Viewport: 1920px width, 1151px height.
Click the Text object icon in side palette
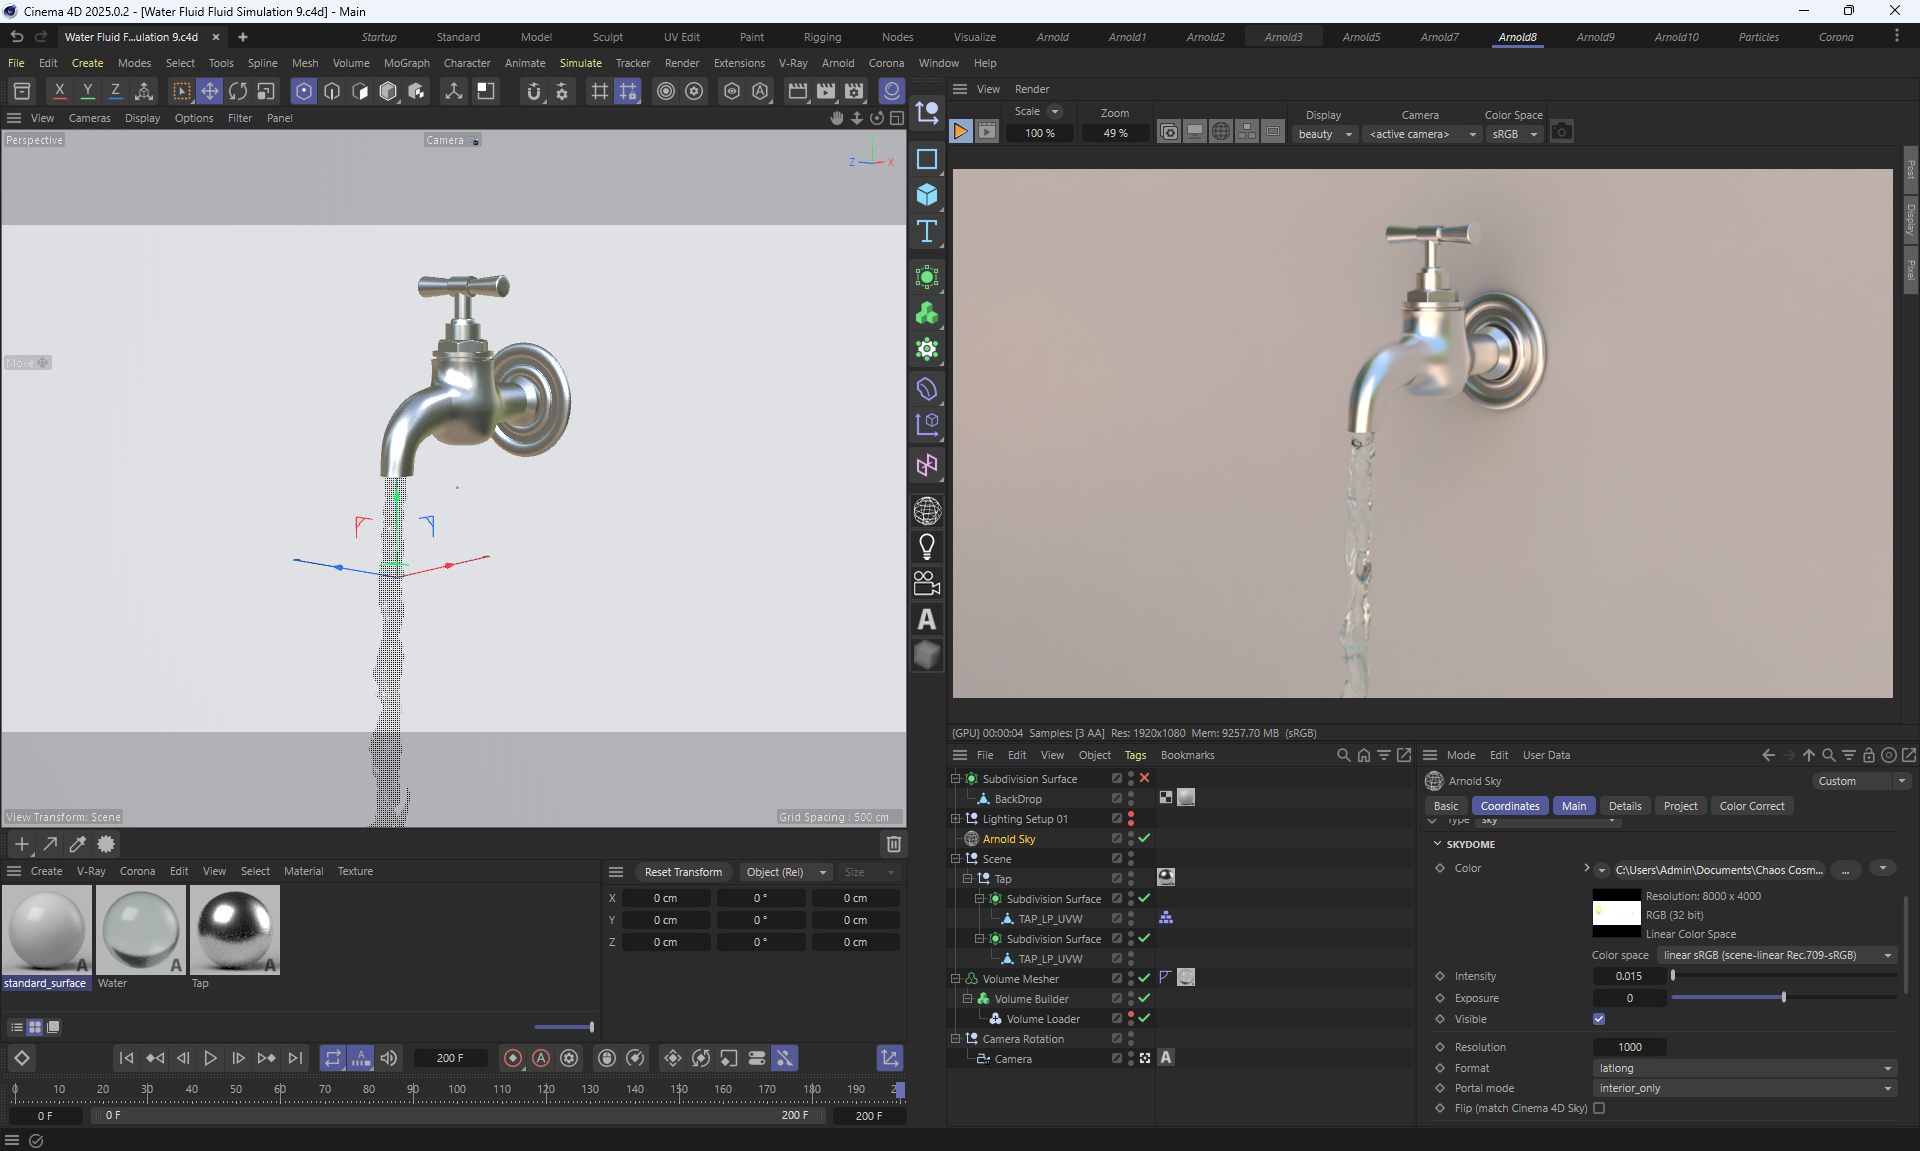click(927, 232)
